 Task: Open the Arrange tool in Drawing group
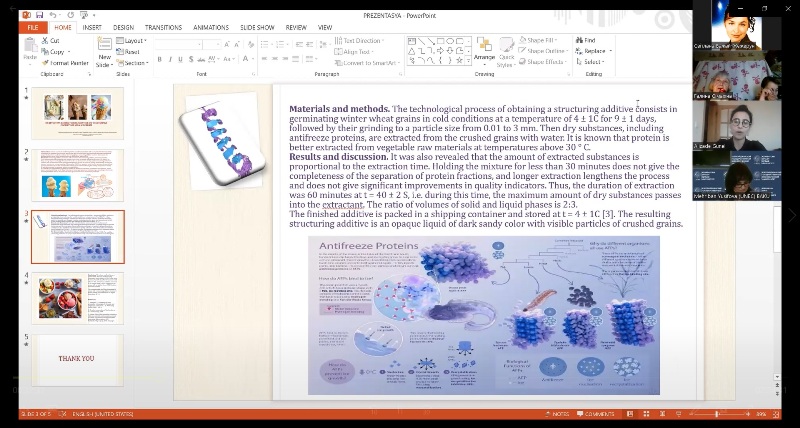pos(484,51)
